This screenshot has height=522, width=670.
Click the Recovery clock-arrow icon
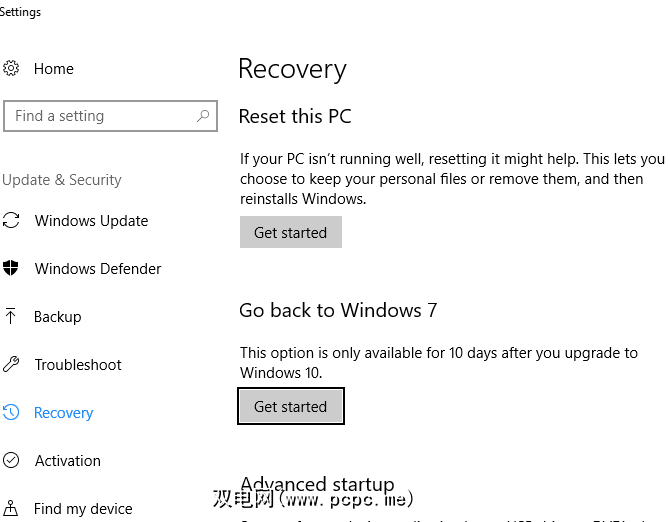point(11,412)
